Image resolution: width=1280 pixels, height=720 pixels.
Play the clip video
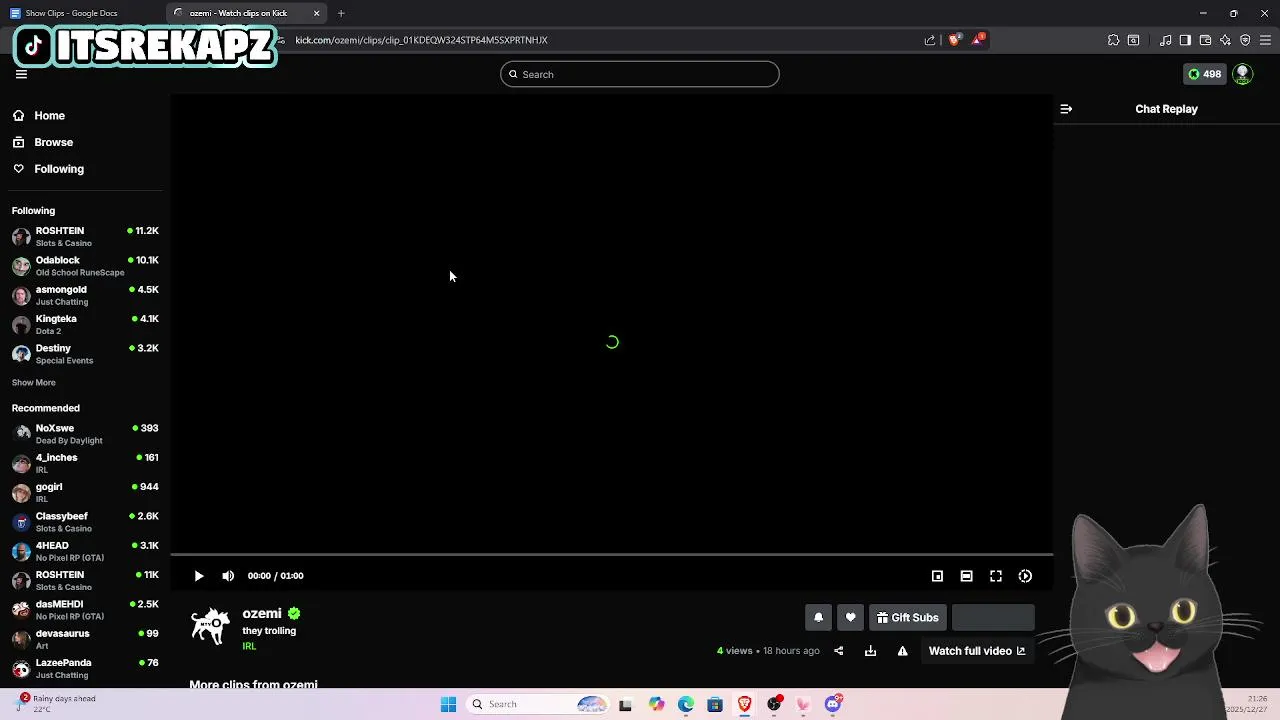[x=199, y=576]
